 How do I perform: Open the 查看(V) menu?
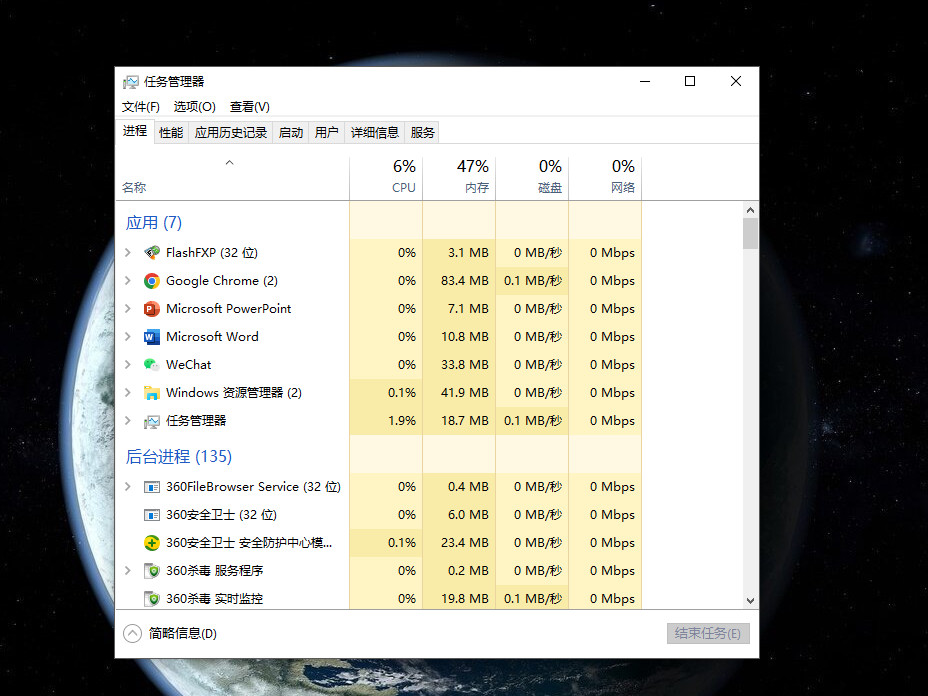pos(250,107)
